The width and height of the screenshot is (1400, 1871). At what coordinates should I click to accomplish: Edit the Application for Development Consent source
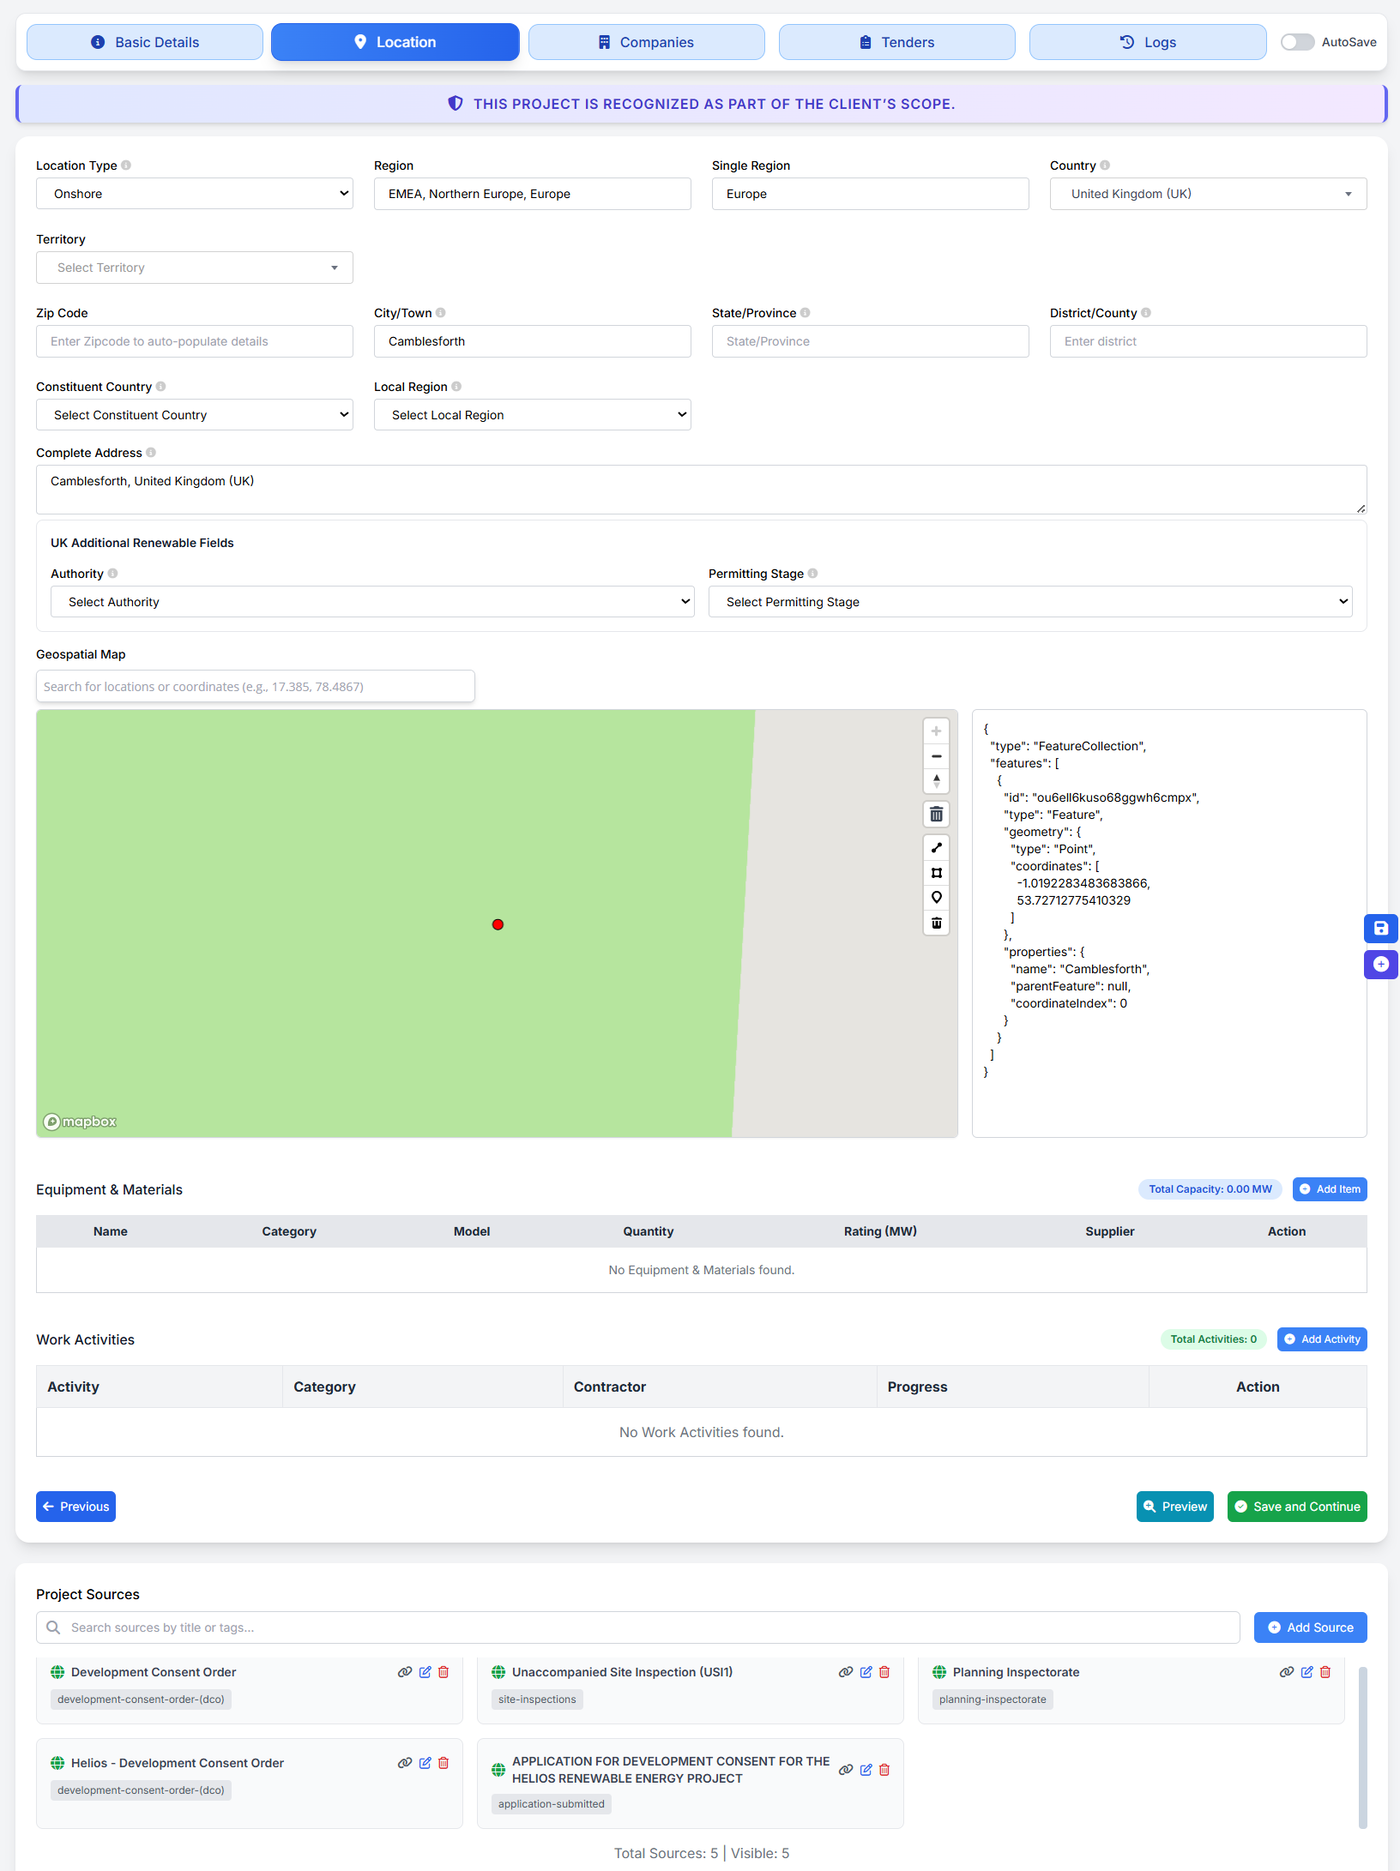coord(866,1770)
